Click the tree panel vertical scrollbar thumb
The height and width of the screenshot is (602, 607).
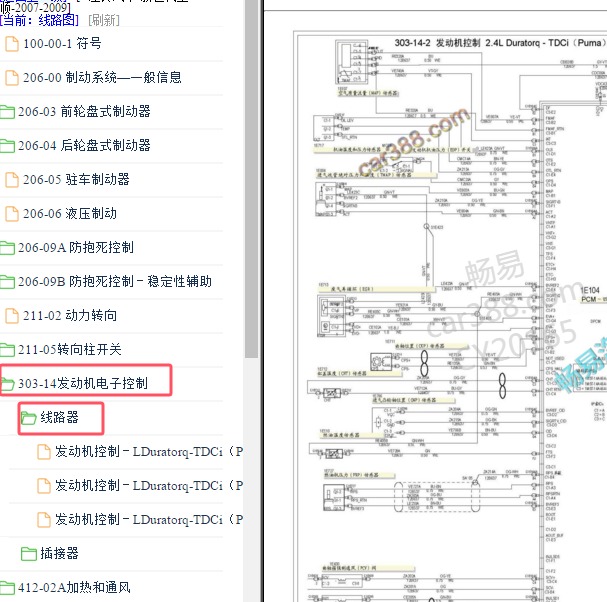click(252, 179)
